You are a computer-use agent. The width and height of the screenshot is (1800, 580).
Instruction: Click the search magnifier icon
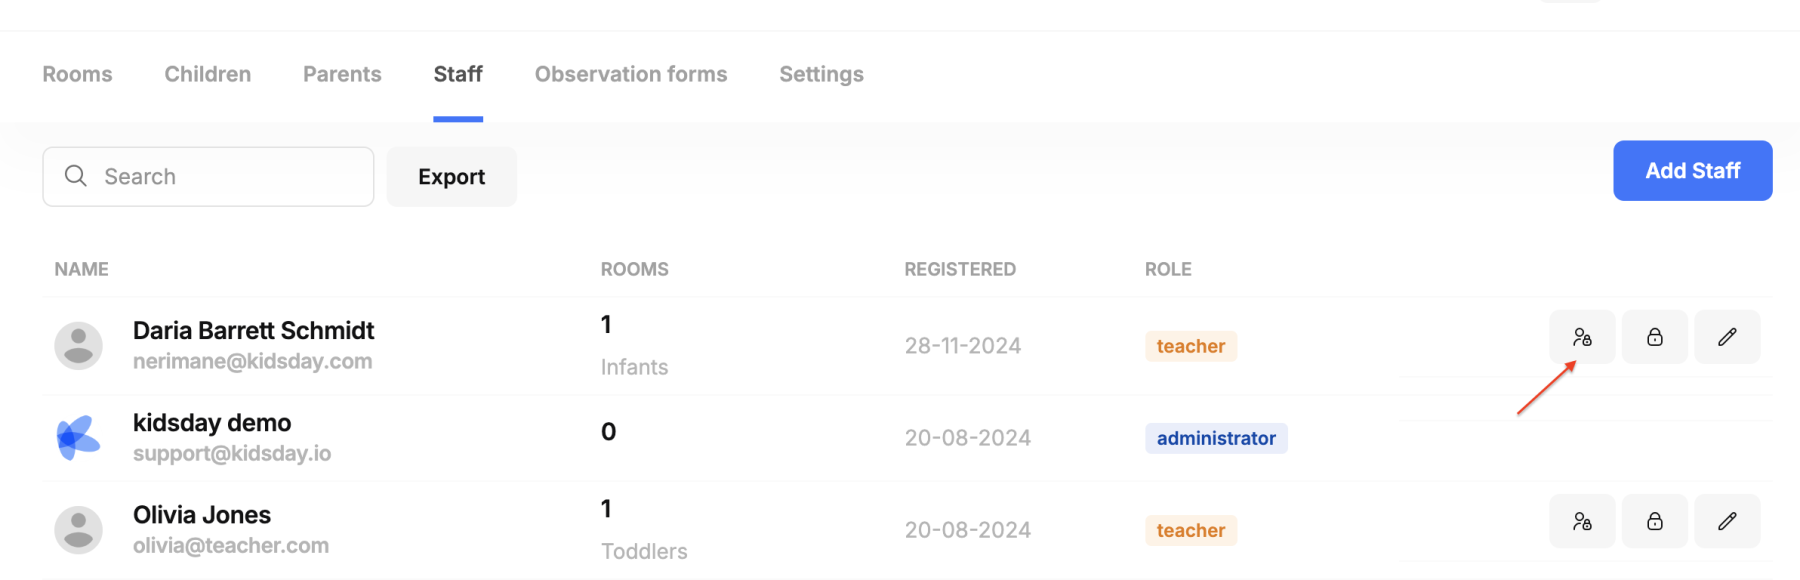point(75,176)
